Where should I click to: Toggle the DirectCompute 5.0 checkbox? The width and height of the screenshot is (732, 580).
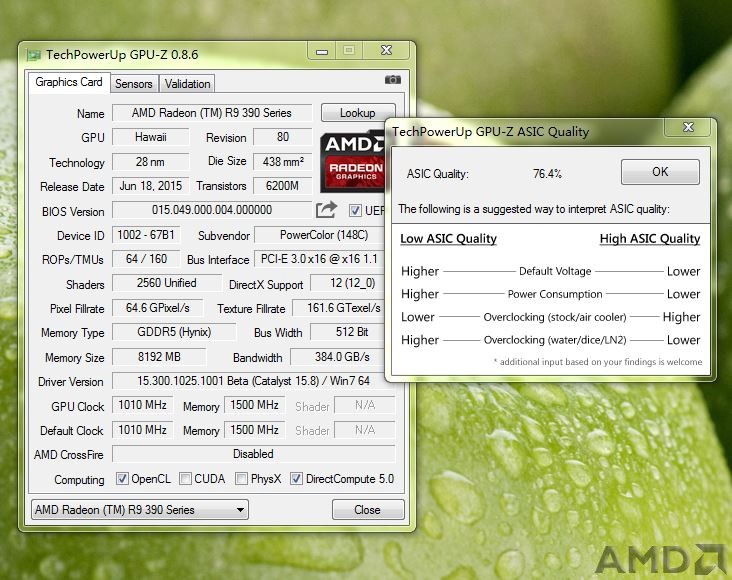(296, 479)
